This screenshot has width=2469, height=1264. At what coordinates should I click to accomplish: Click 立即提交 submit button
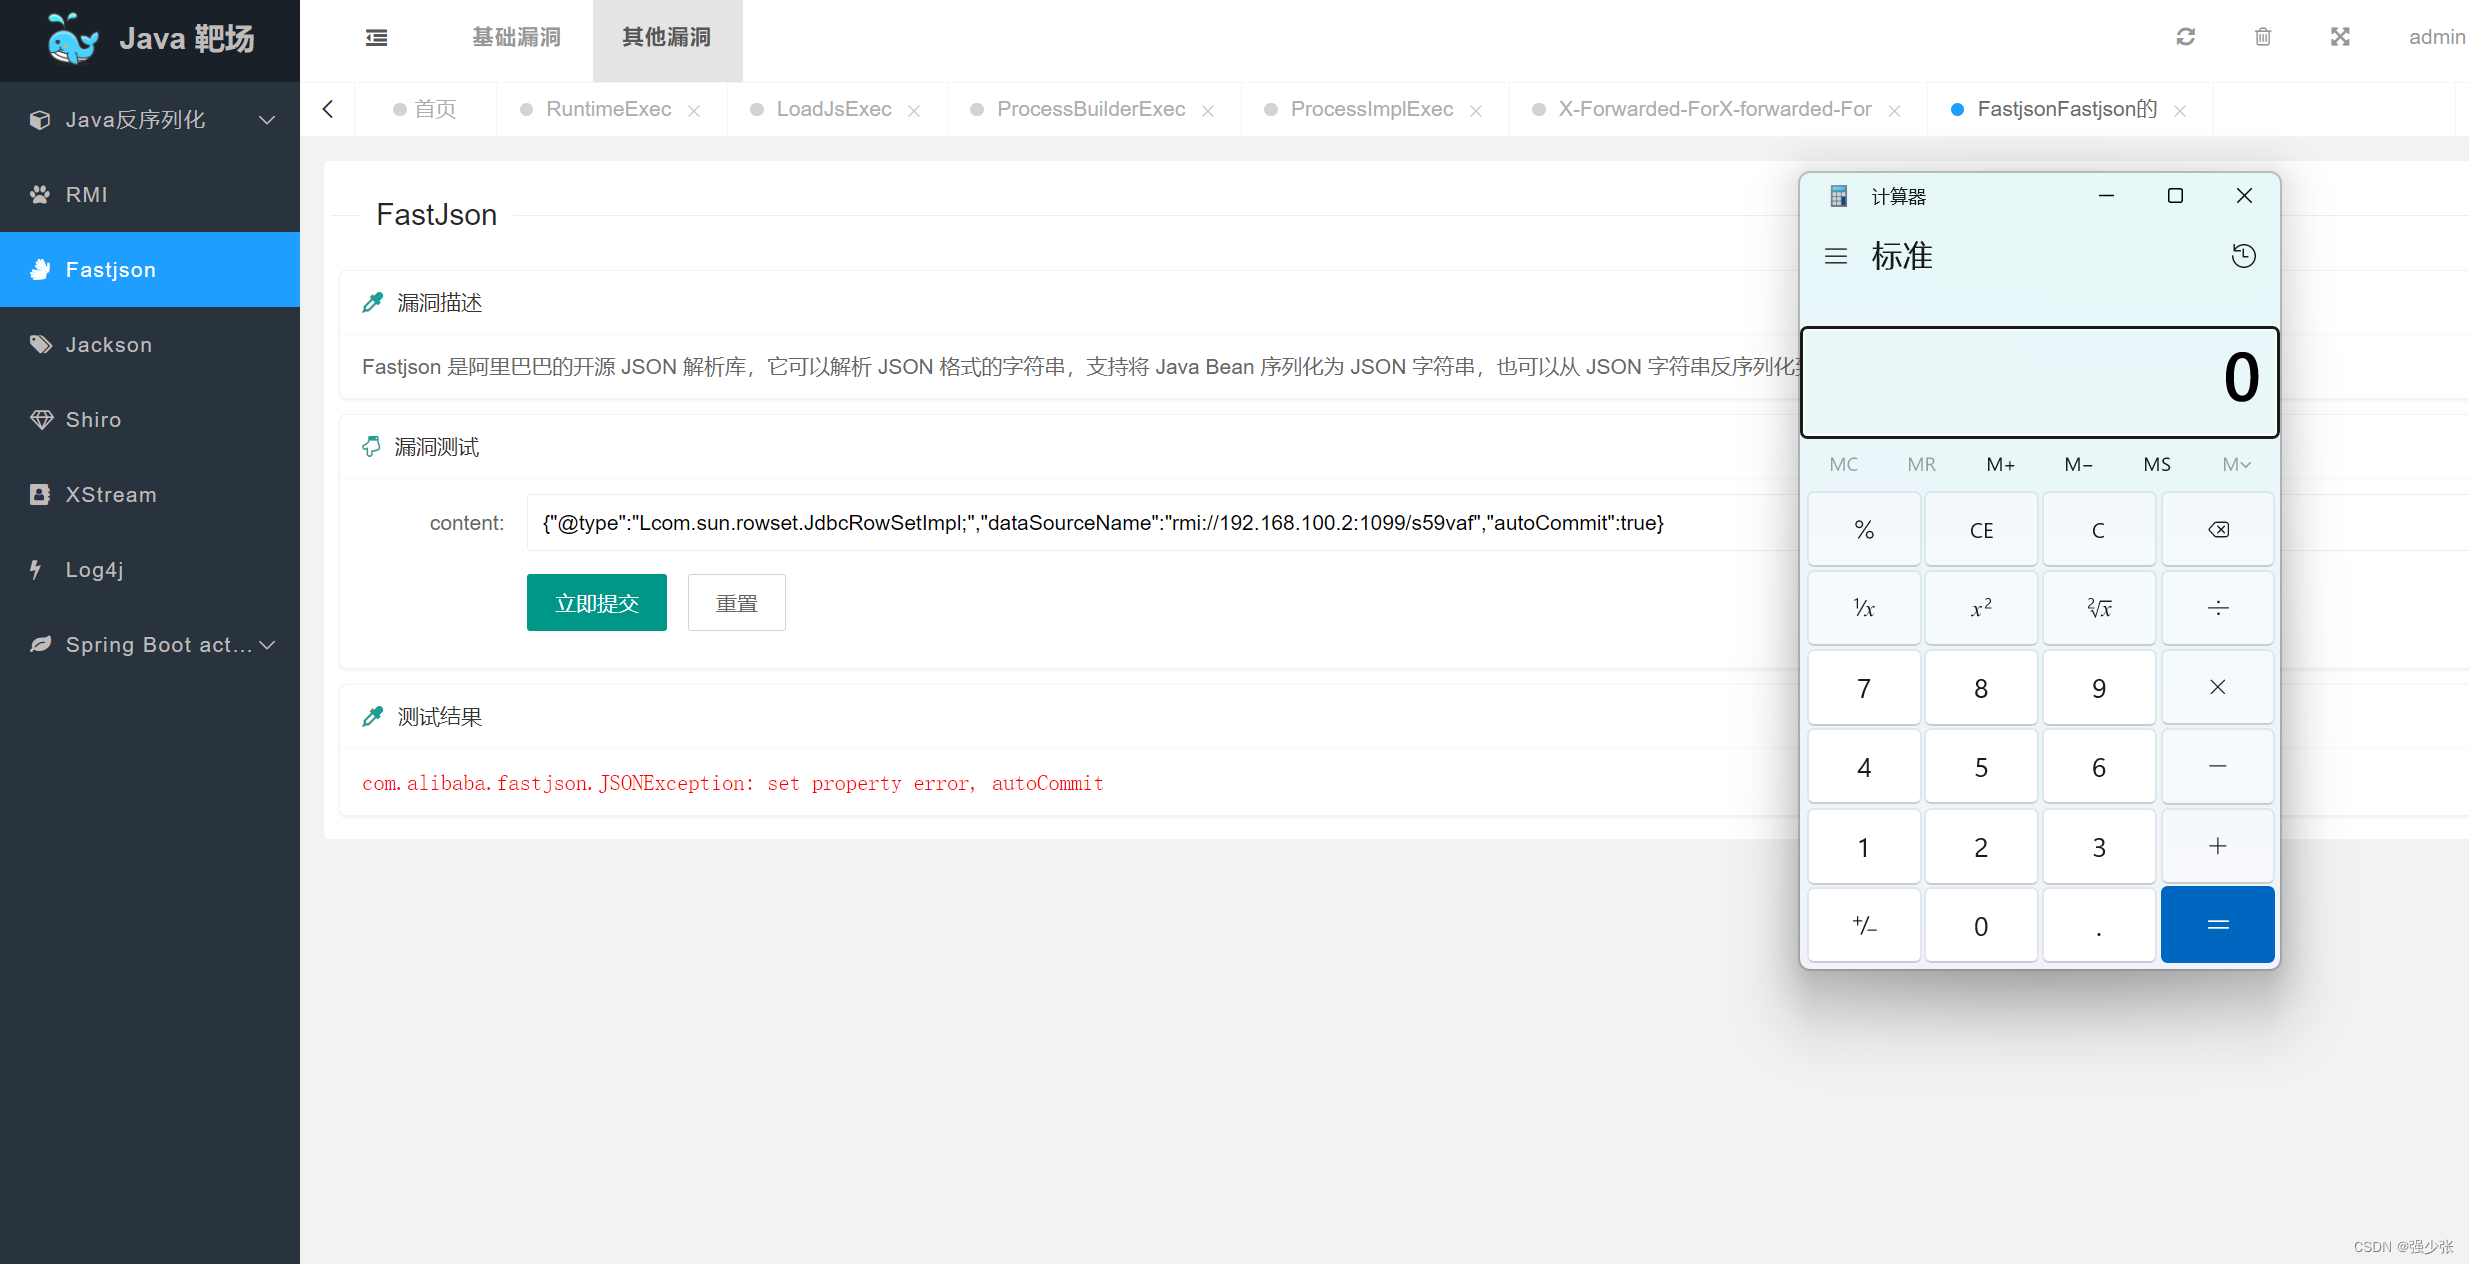597,603
